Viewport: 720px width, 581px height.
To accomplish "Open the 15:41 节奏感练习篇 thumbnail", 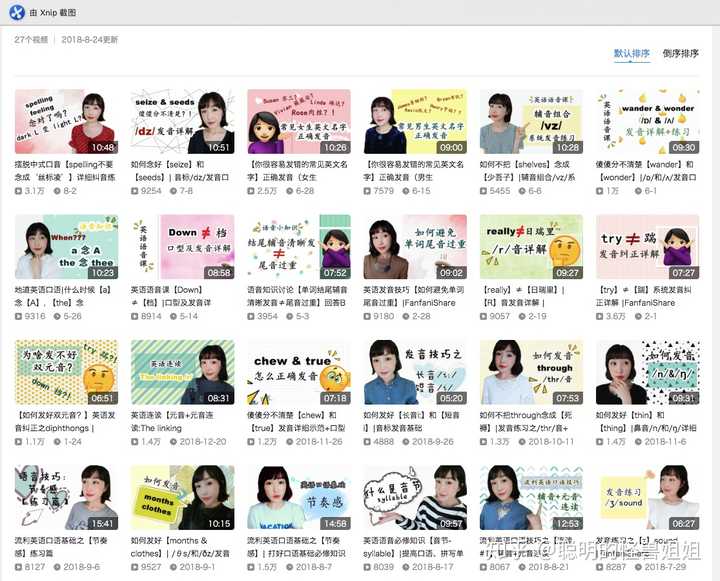I will [x=66, y=498].
